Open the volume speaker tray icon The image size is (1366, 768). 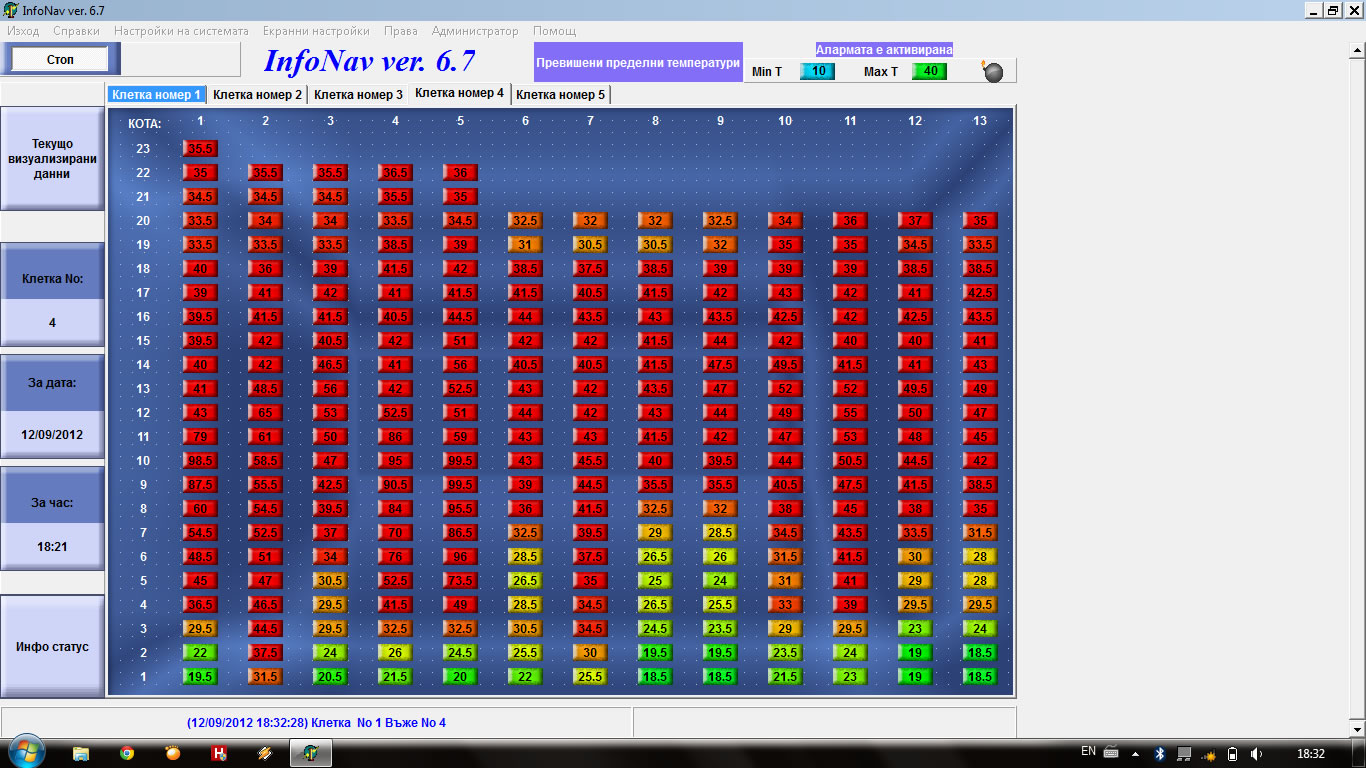1256,753
